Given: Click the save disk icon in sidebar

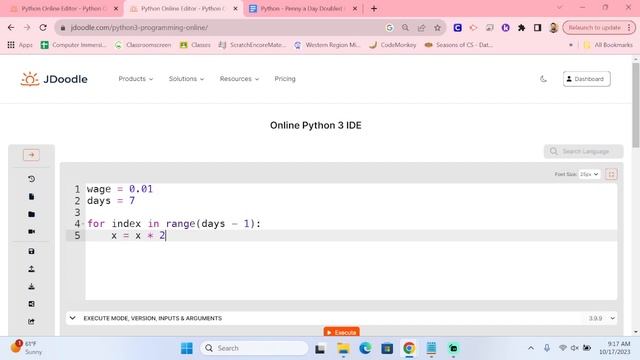Looking at the screenshot, I should (x=31, y=251).
